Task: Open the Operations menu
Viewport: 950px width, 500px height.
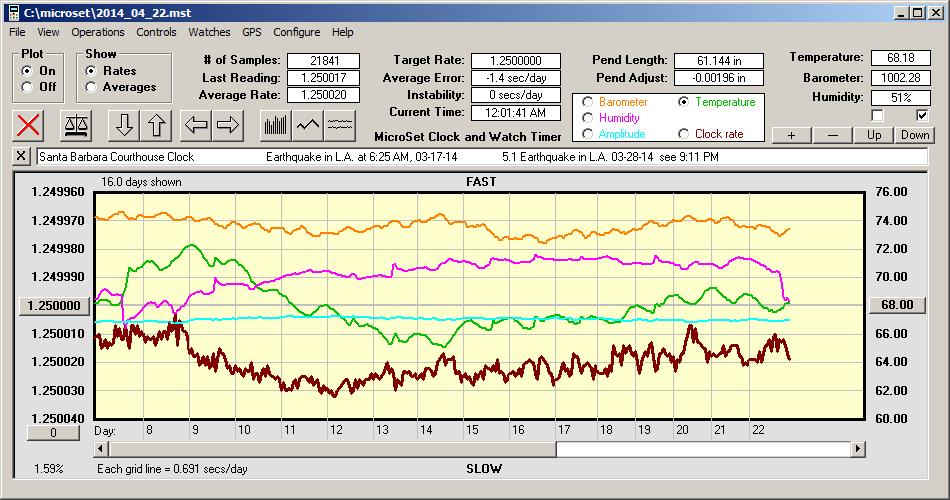Action: point(98,32)
